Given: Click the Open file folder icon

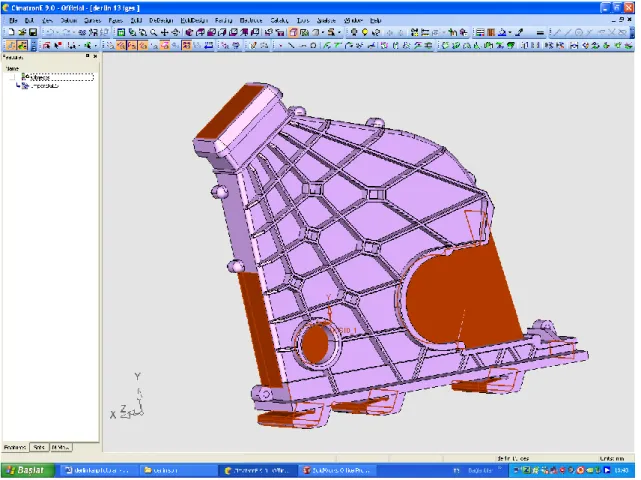Looking at the screenshot, I should [22, 32].
